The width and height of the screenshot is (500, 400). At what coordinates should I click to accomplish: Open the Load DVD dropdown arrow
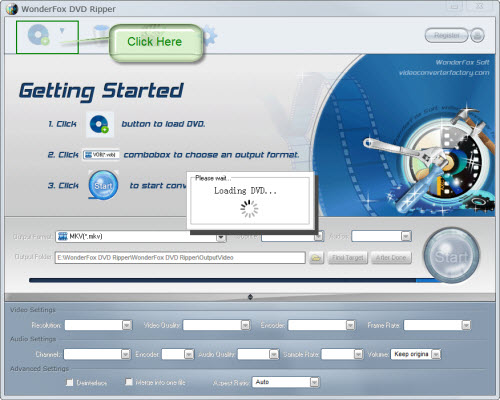(x=62, y=31)
